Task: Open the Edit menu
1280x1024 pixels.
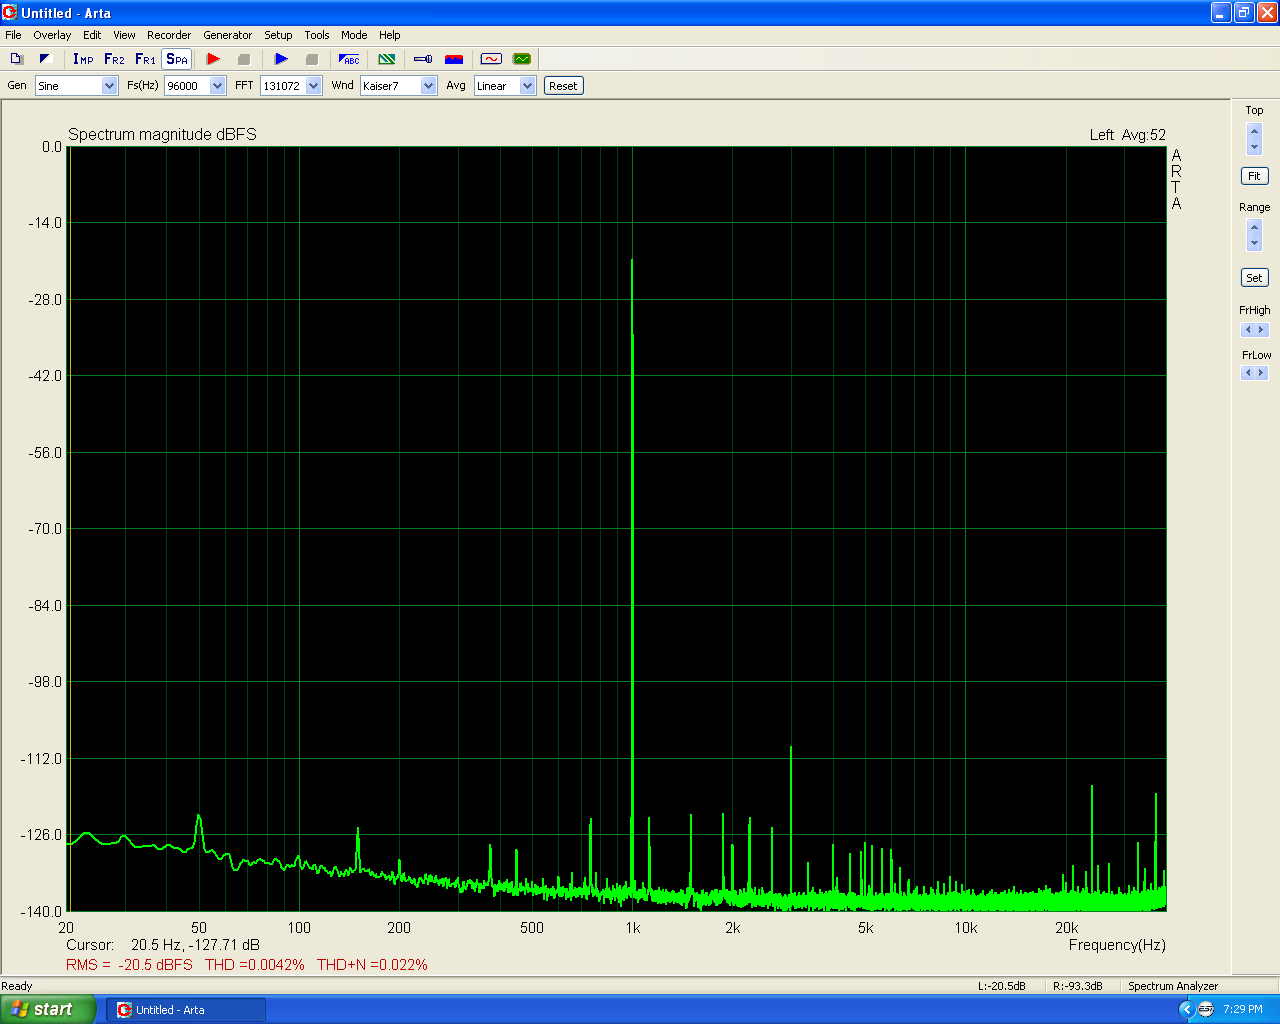Action: coord(92,35)
